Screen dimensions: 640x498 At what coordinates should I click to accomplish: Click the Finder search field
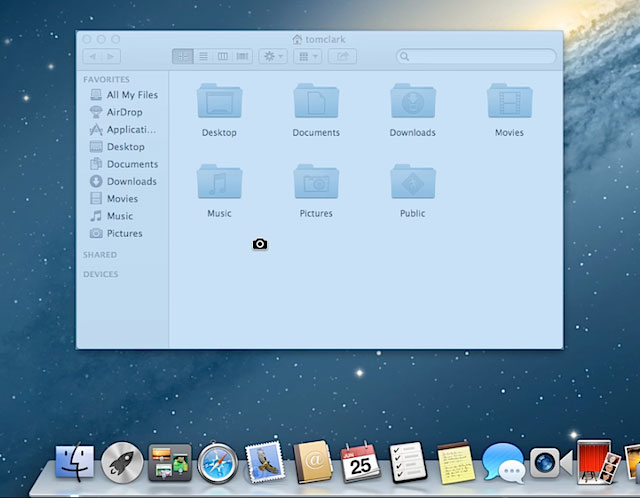tap(476, 56)
